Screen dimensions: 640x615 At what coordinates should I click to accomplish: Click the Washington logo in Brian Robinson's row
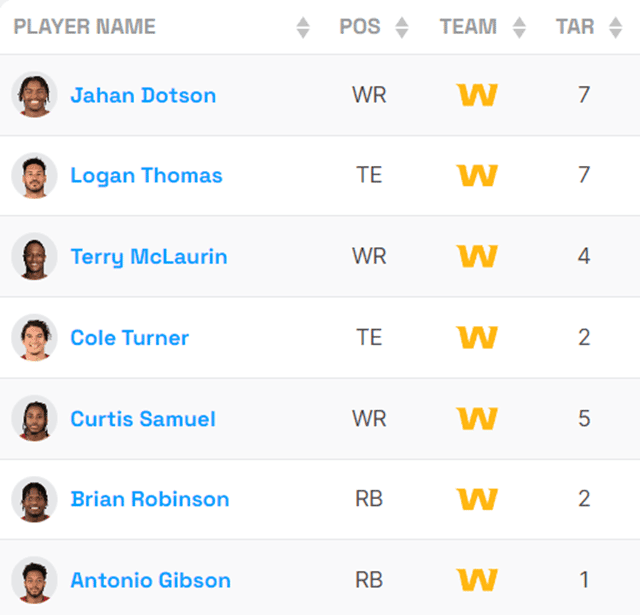pyautogui.click(x=477, y=499)
